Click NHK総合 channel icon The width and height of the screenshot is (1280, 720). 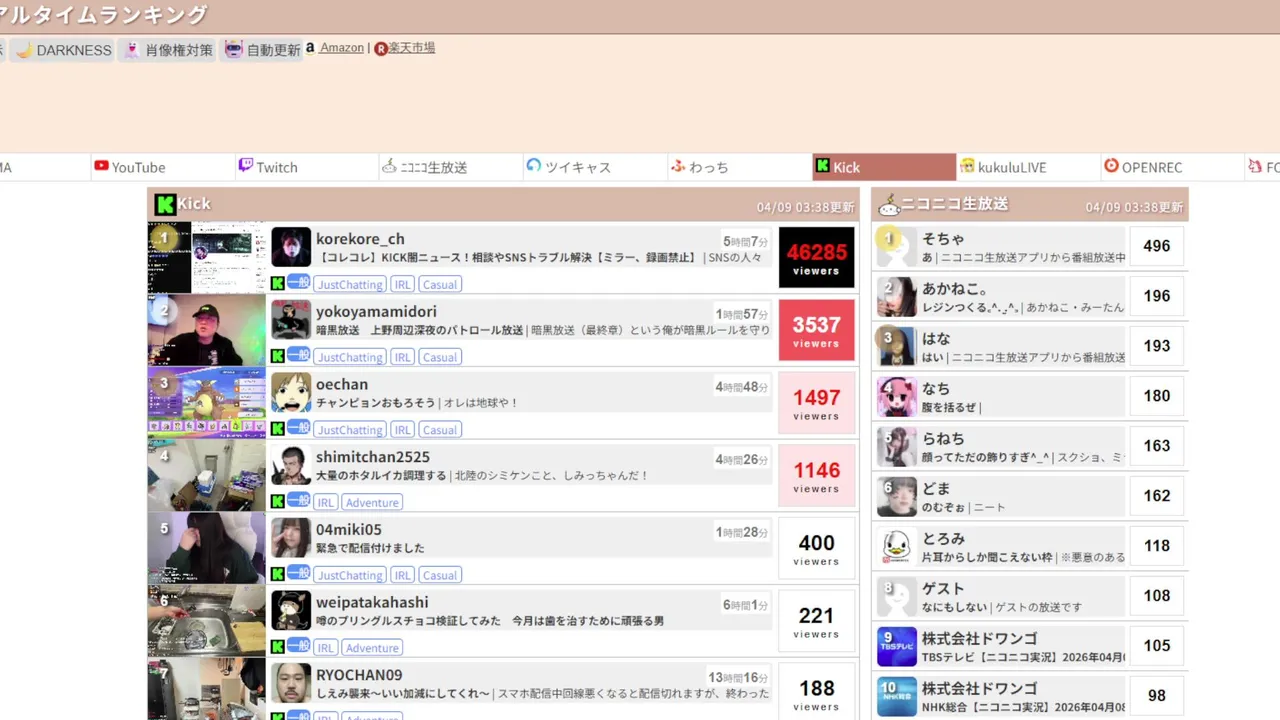[x=897, y=697]
